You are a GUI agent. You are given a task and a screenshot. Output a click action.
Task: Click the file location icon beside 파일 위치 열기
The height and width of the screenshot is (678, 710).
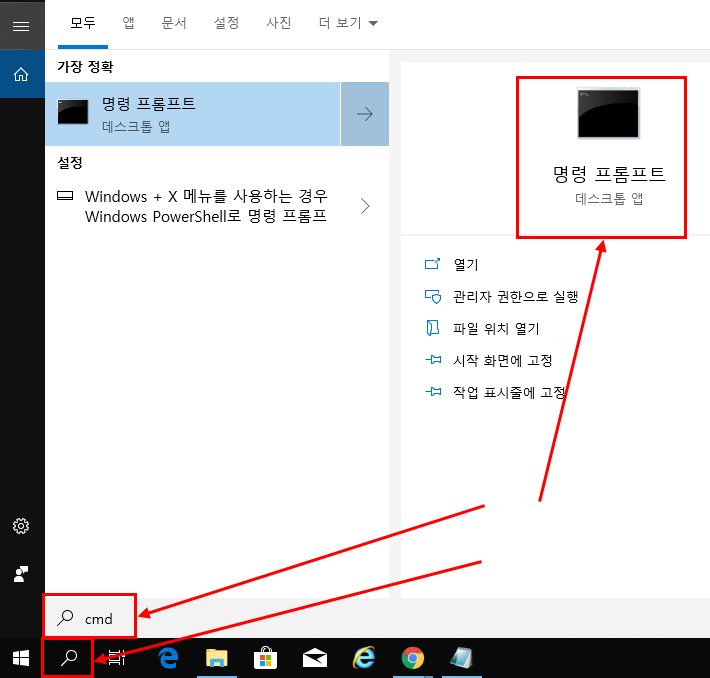[x=432, y=328]
